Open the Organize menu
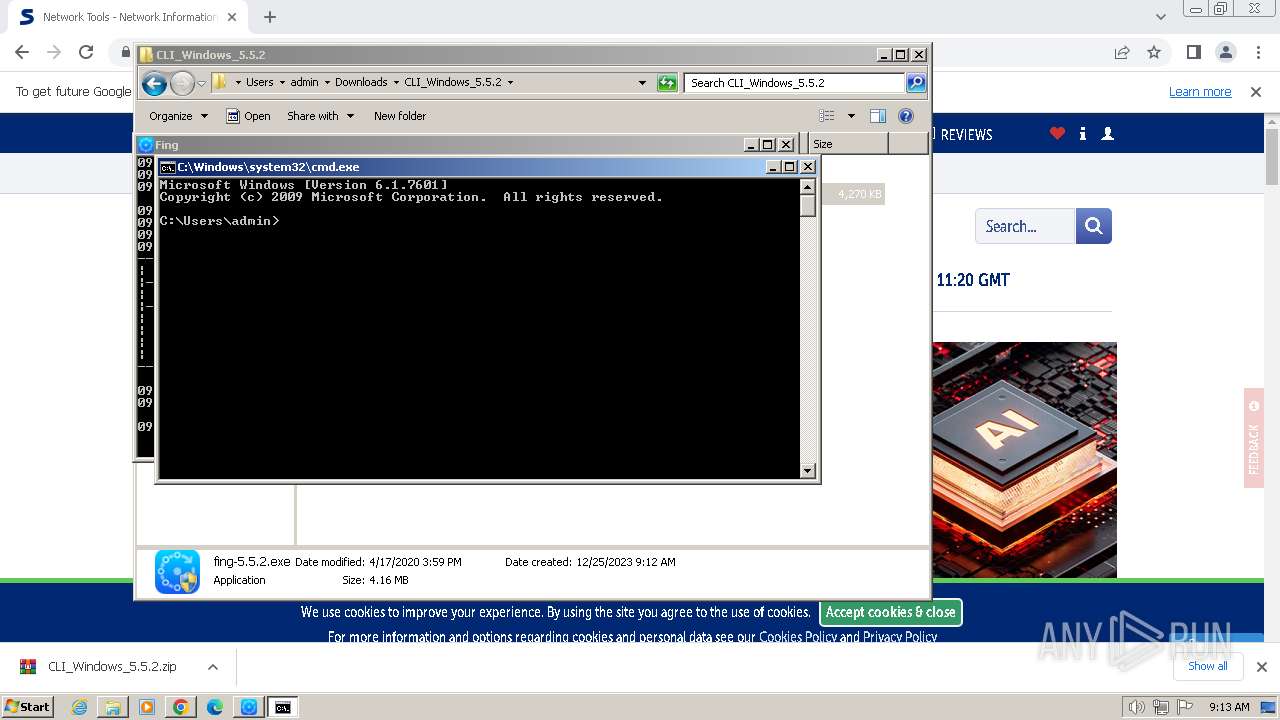Image resolution: width=1280 pixels, height=720 pixels. (x=178, y=116)
